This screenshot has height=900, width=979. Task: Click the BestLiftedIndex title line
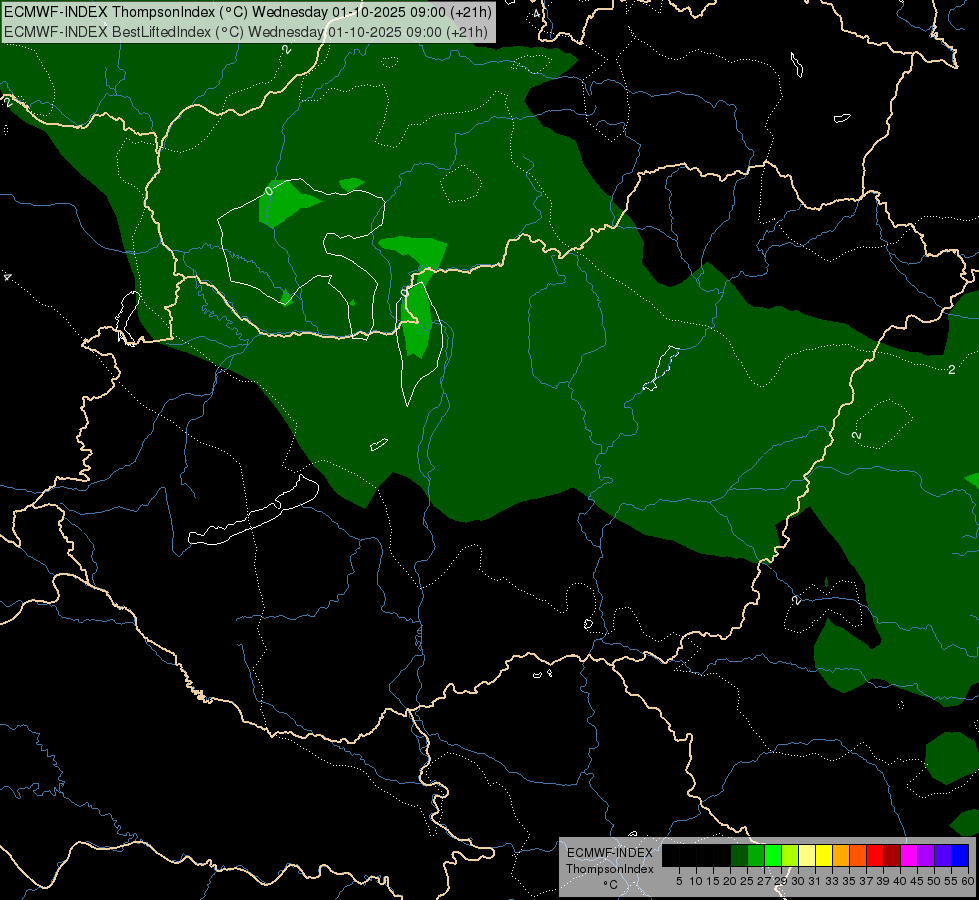[245, 31]
